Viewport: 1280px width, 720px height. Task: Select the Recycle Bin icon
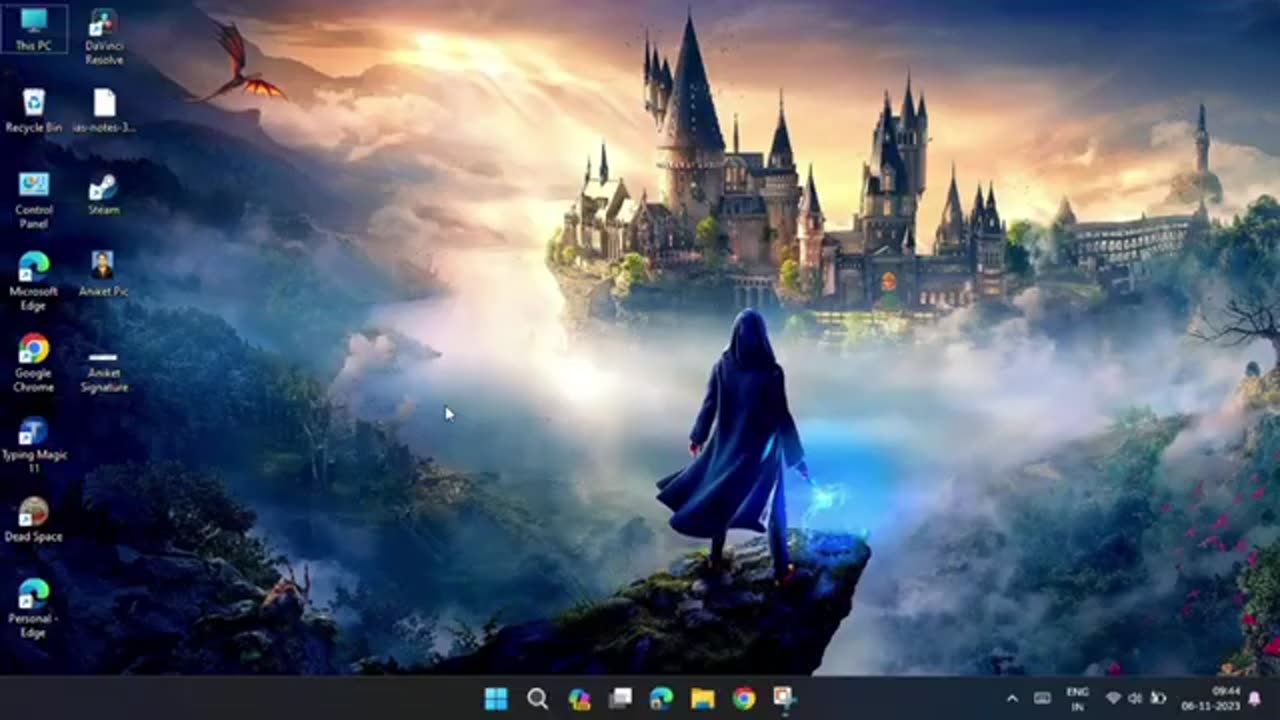click(34, 110)
